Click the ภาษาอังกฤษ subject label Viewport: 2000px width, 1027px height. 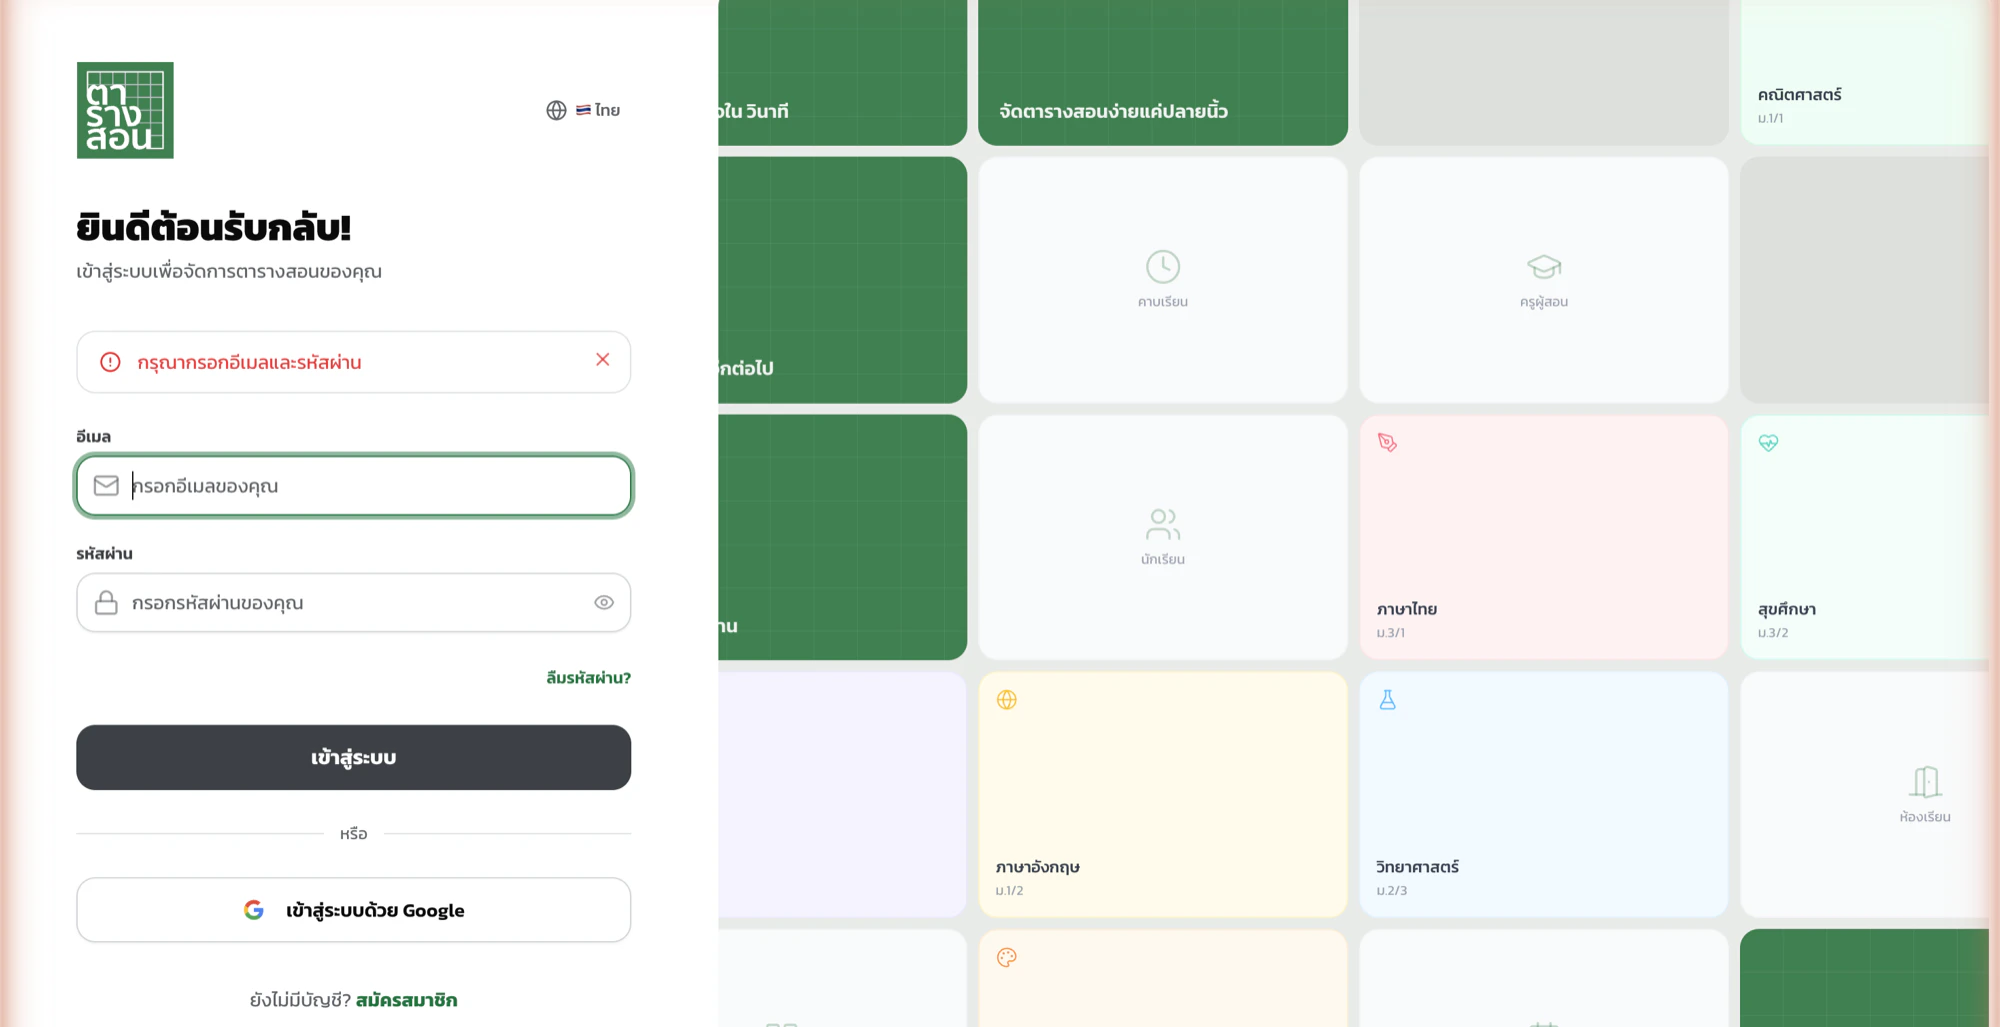click(1038, 867)
